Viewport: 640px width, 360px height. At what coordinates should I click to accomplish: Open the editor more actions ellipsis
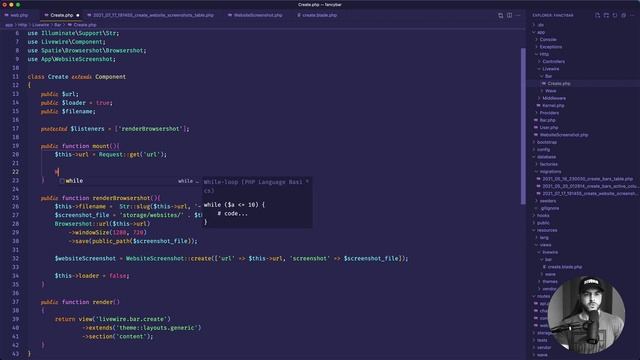click(518, 15)
